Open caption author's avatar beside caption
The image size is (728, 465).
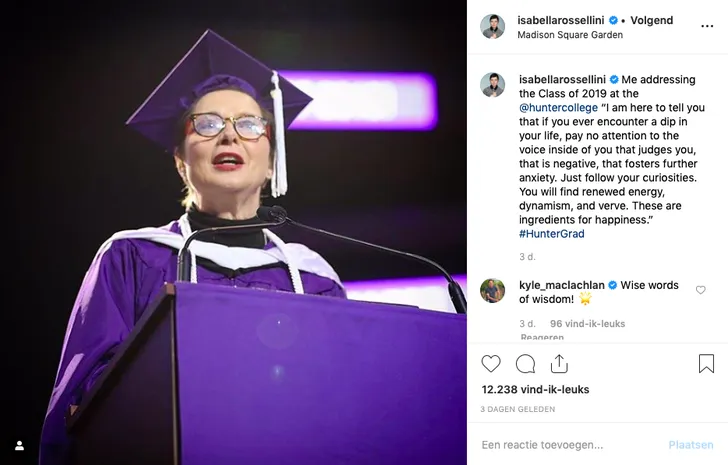click(x=492, y=85)
